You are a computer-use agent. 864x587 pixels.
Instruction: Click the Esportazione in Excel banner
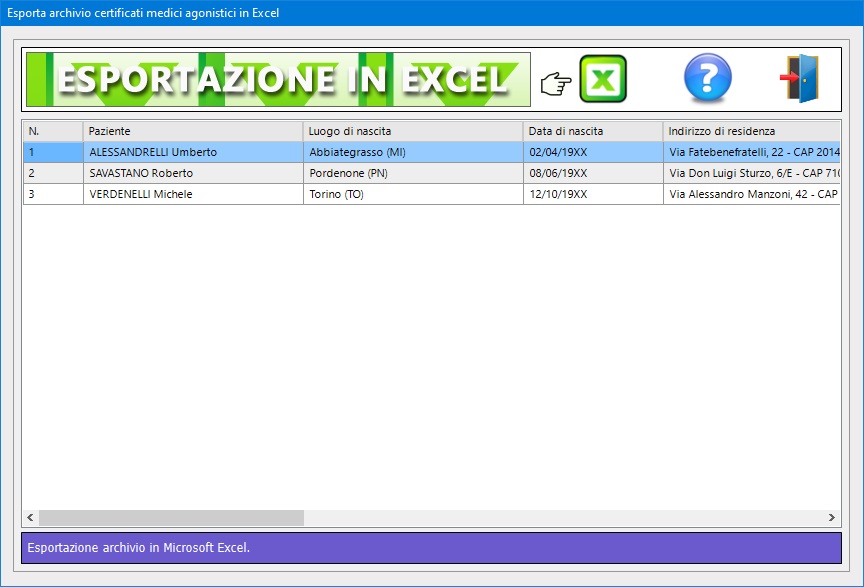click(x=278, y=79)
